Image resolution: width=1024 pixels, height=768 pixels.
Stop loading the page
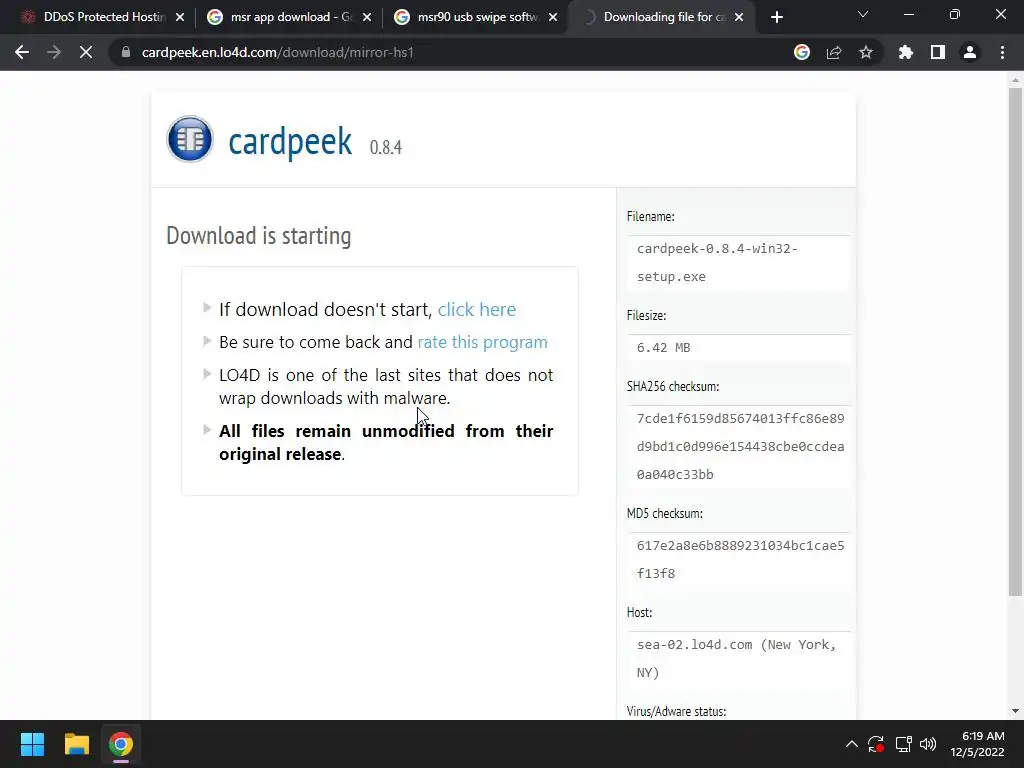coord(86,52)
